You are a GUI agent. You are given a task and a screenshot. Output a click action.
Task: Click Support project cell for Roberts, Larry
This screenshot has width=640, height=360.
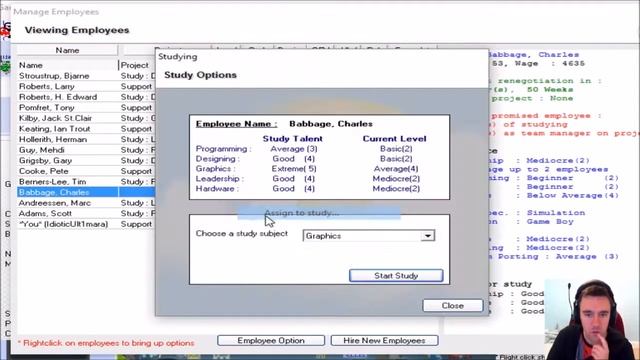point(136,87)
